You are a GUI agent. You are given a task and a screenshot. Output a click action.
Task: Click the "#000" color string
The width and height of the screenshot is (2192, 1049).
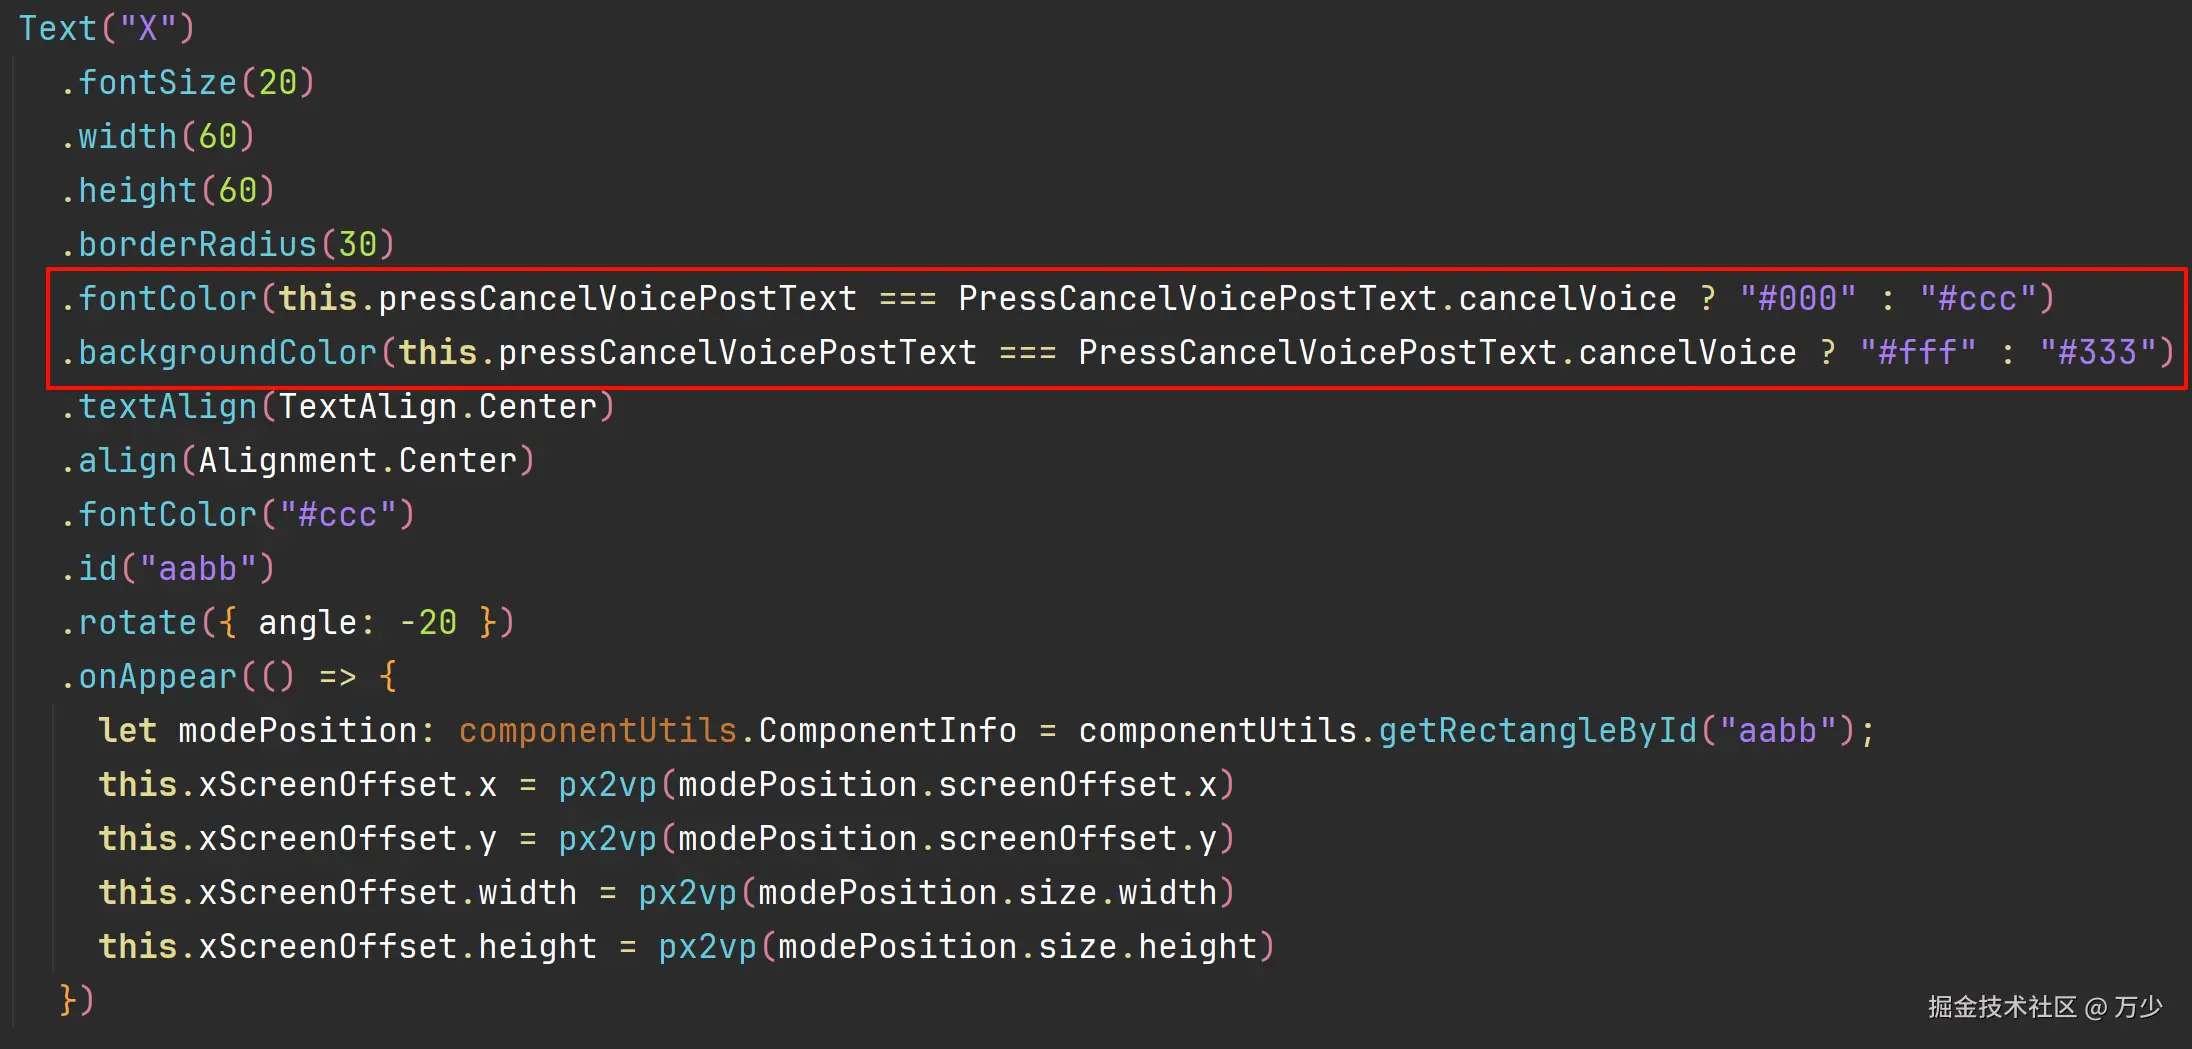[x=1797, y=298]
